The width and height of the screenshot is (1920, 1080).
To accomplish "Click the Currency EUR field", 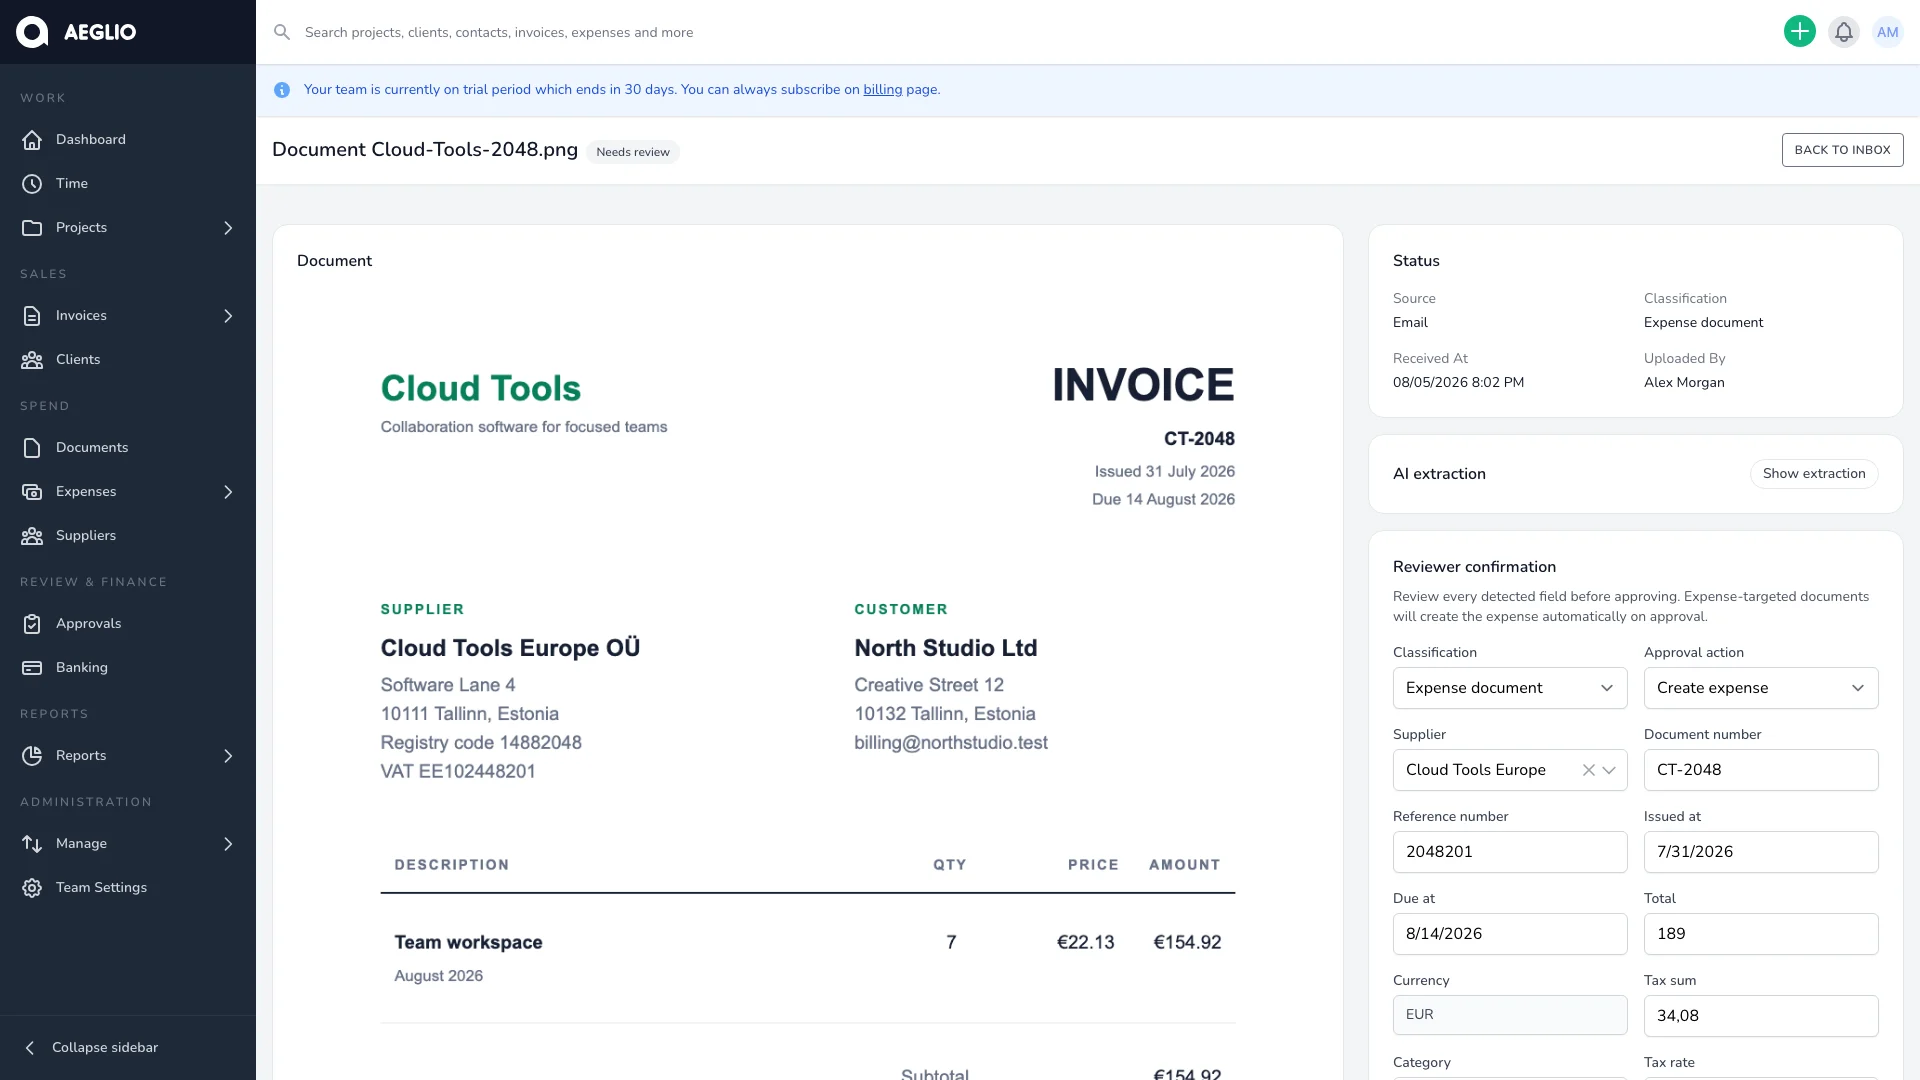I will point(1510,1015).
